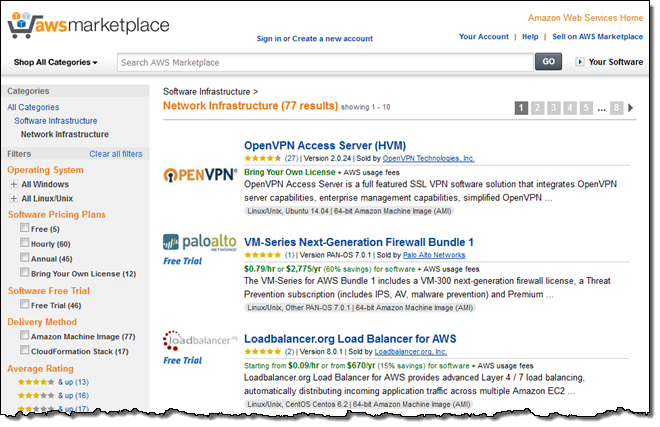Toggle the Hourly pricing plan checkbox

tap(25, 243)
